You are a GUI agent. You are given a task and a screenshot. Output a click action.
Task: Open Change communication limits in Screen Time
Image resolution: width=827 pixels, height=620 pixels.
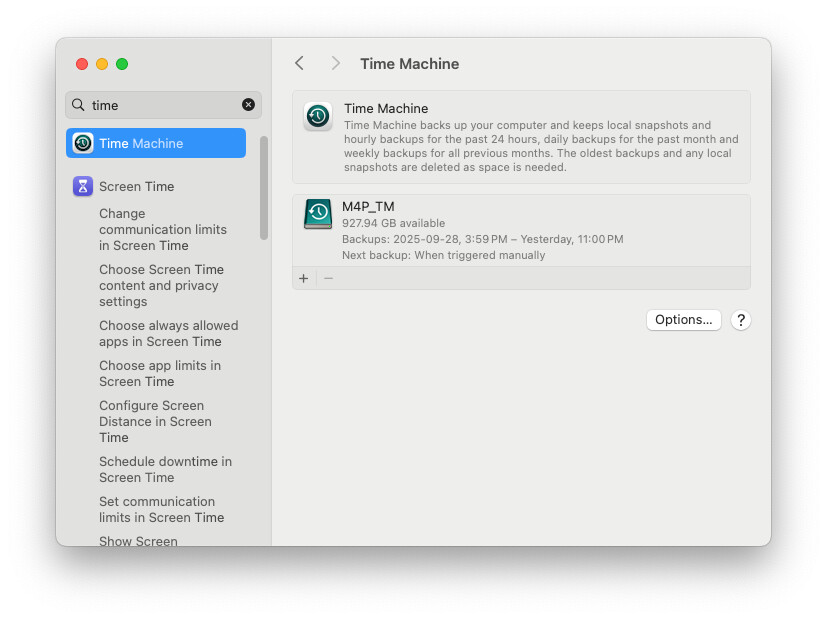coord(163,229)
